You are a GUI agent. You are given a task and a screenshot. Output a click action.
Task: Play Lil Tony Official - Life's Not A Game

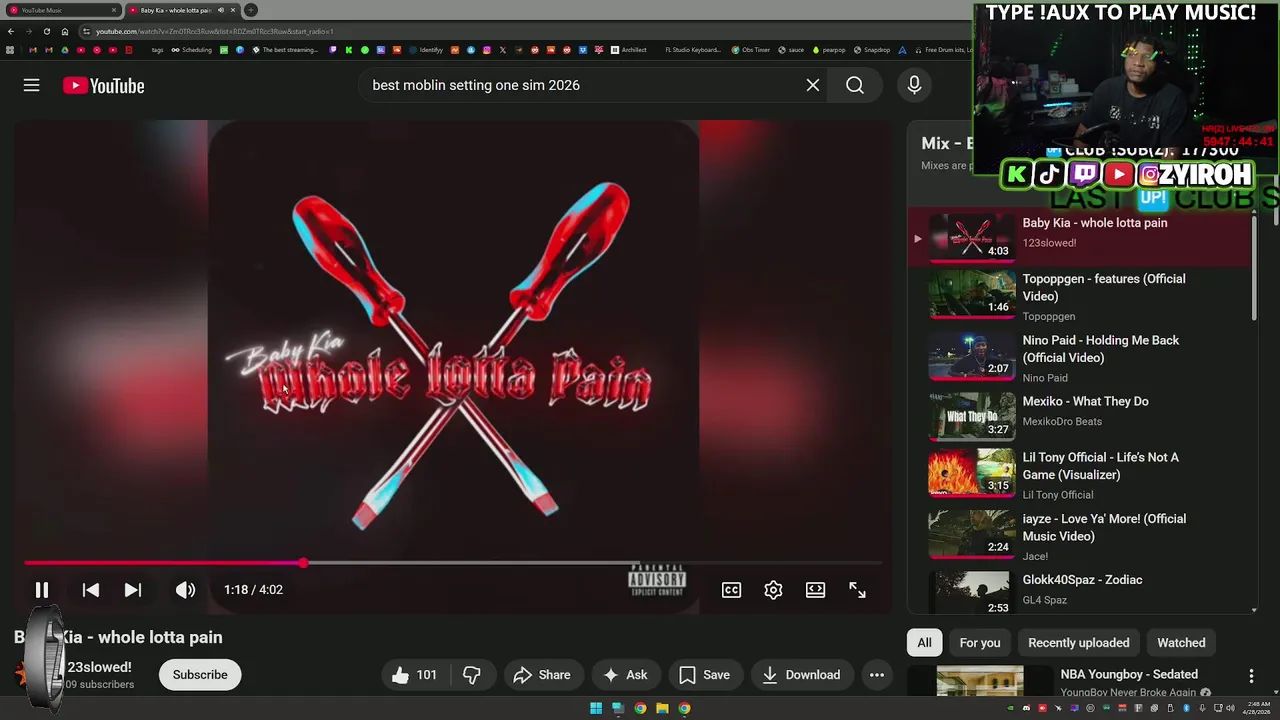[1078, 475]
